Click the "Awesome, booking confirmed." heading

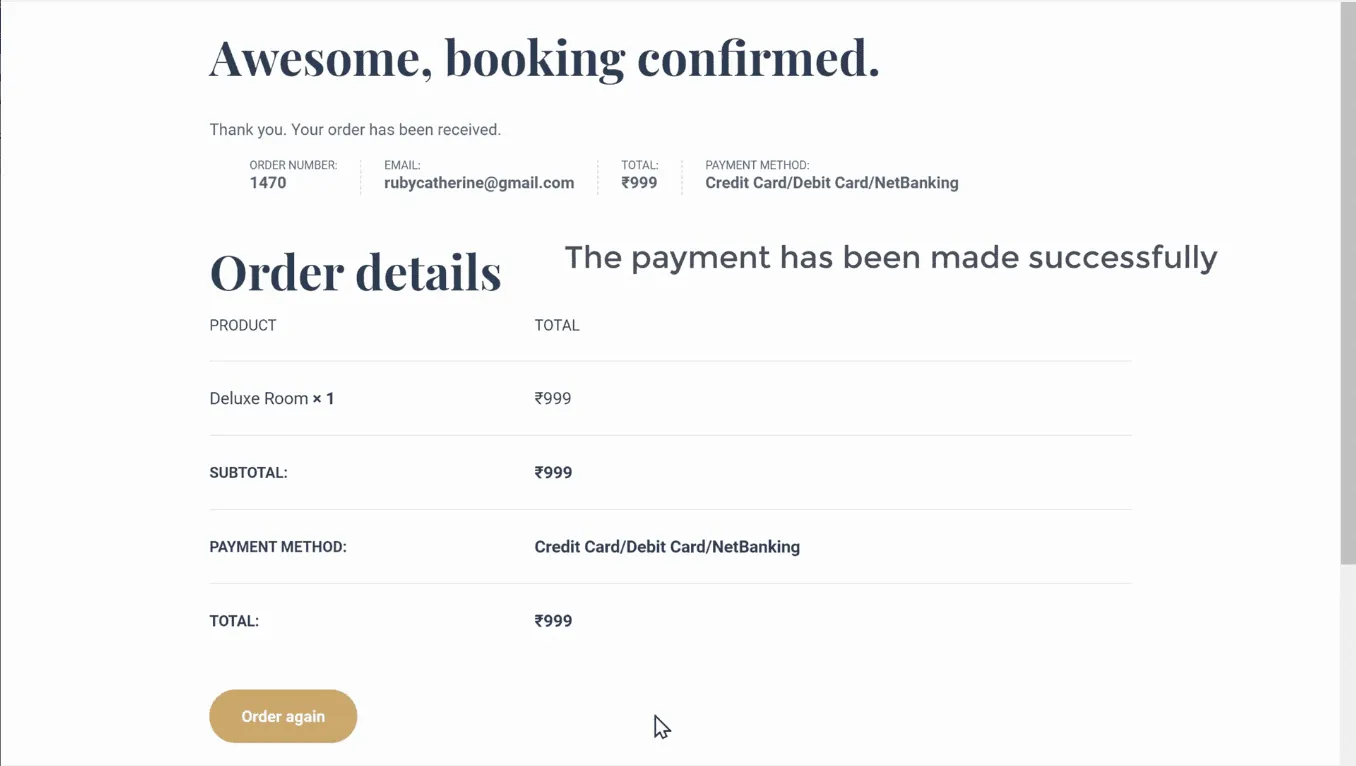pyautogui.click(x=544, y=58)
